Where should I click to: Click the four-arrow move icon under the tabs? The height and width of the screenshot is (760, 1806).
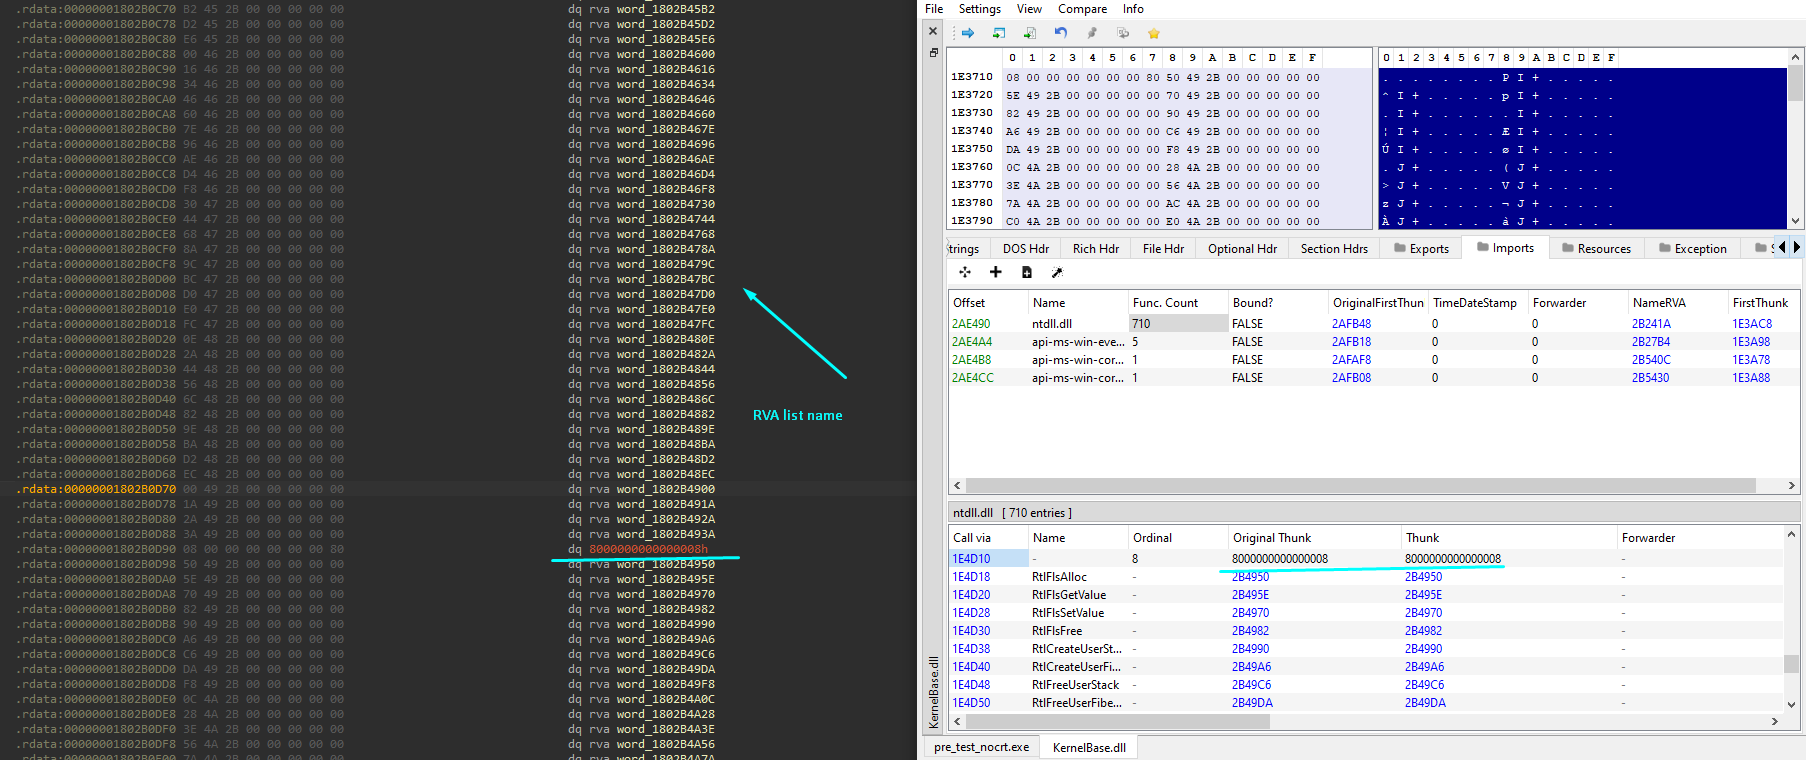pyautogui.click(x=965, y=272)
